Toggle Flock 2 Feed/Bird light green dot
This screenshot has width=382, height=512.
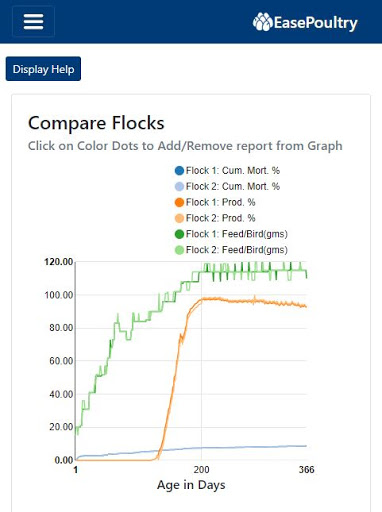coord(179,250)
